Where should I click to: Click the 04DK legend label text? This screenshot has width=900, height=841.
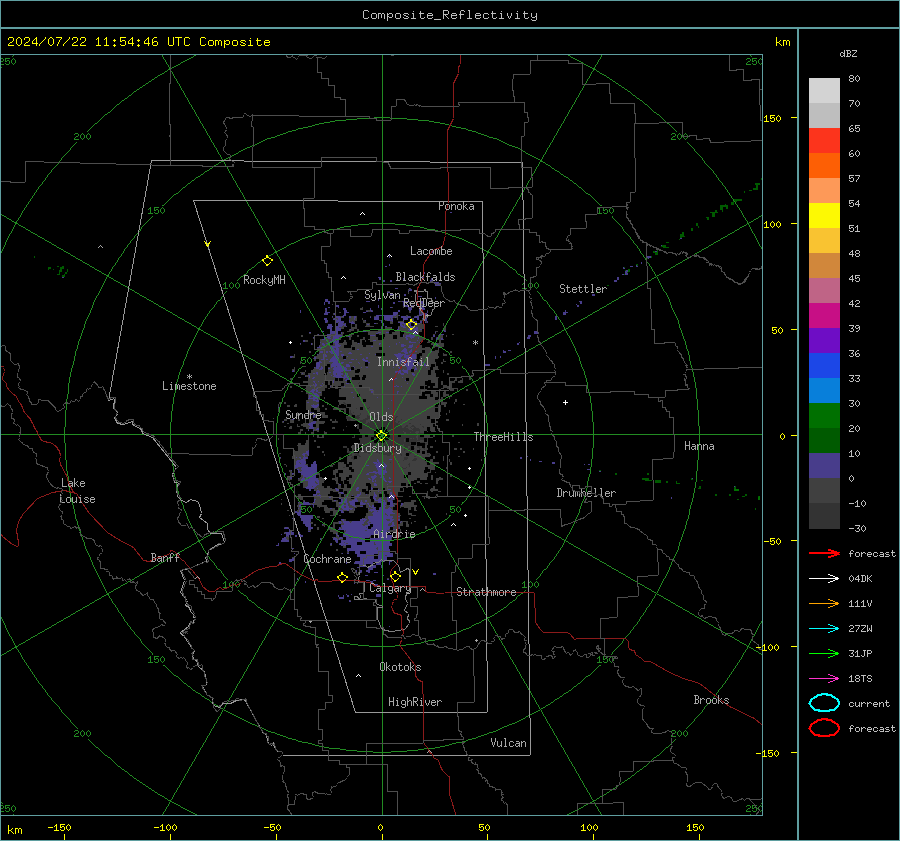pyautogui.click(x=860, y=579)
